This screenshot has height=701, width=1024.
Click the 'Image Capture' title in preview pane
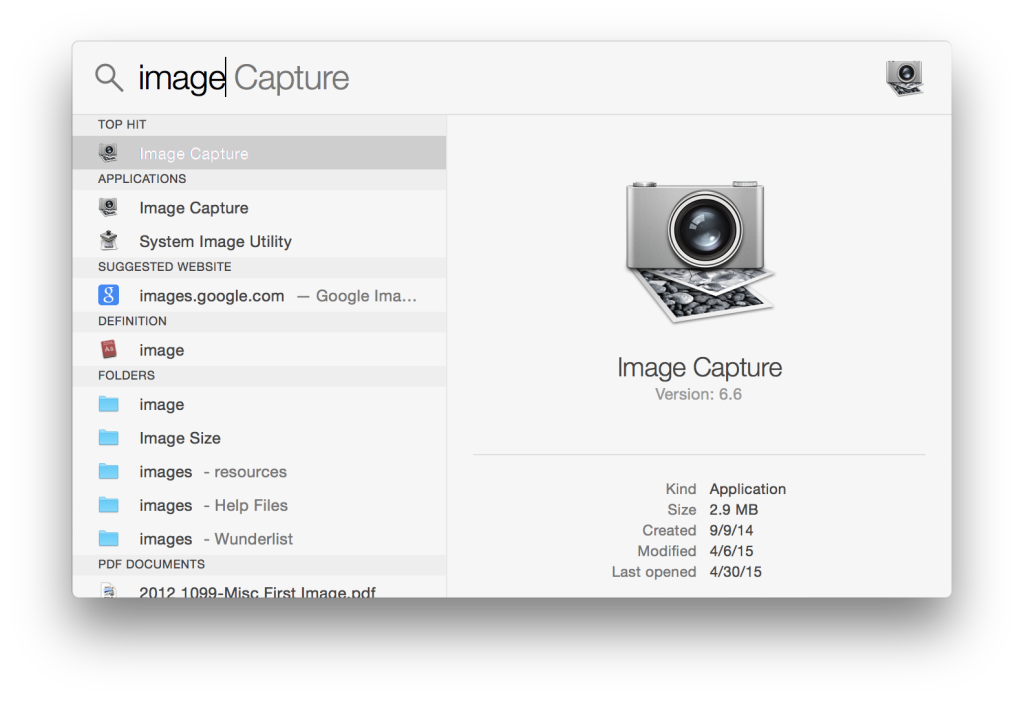click(699, 368)
